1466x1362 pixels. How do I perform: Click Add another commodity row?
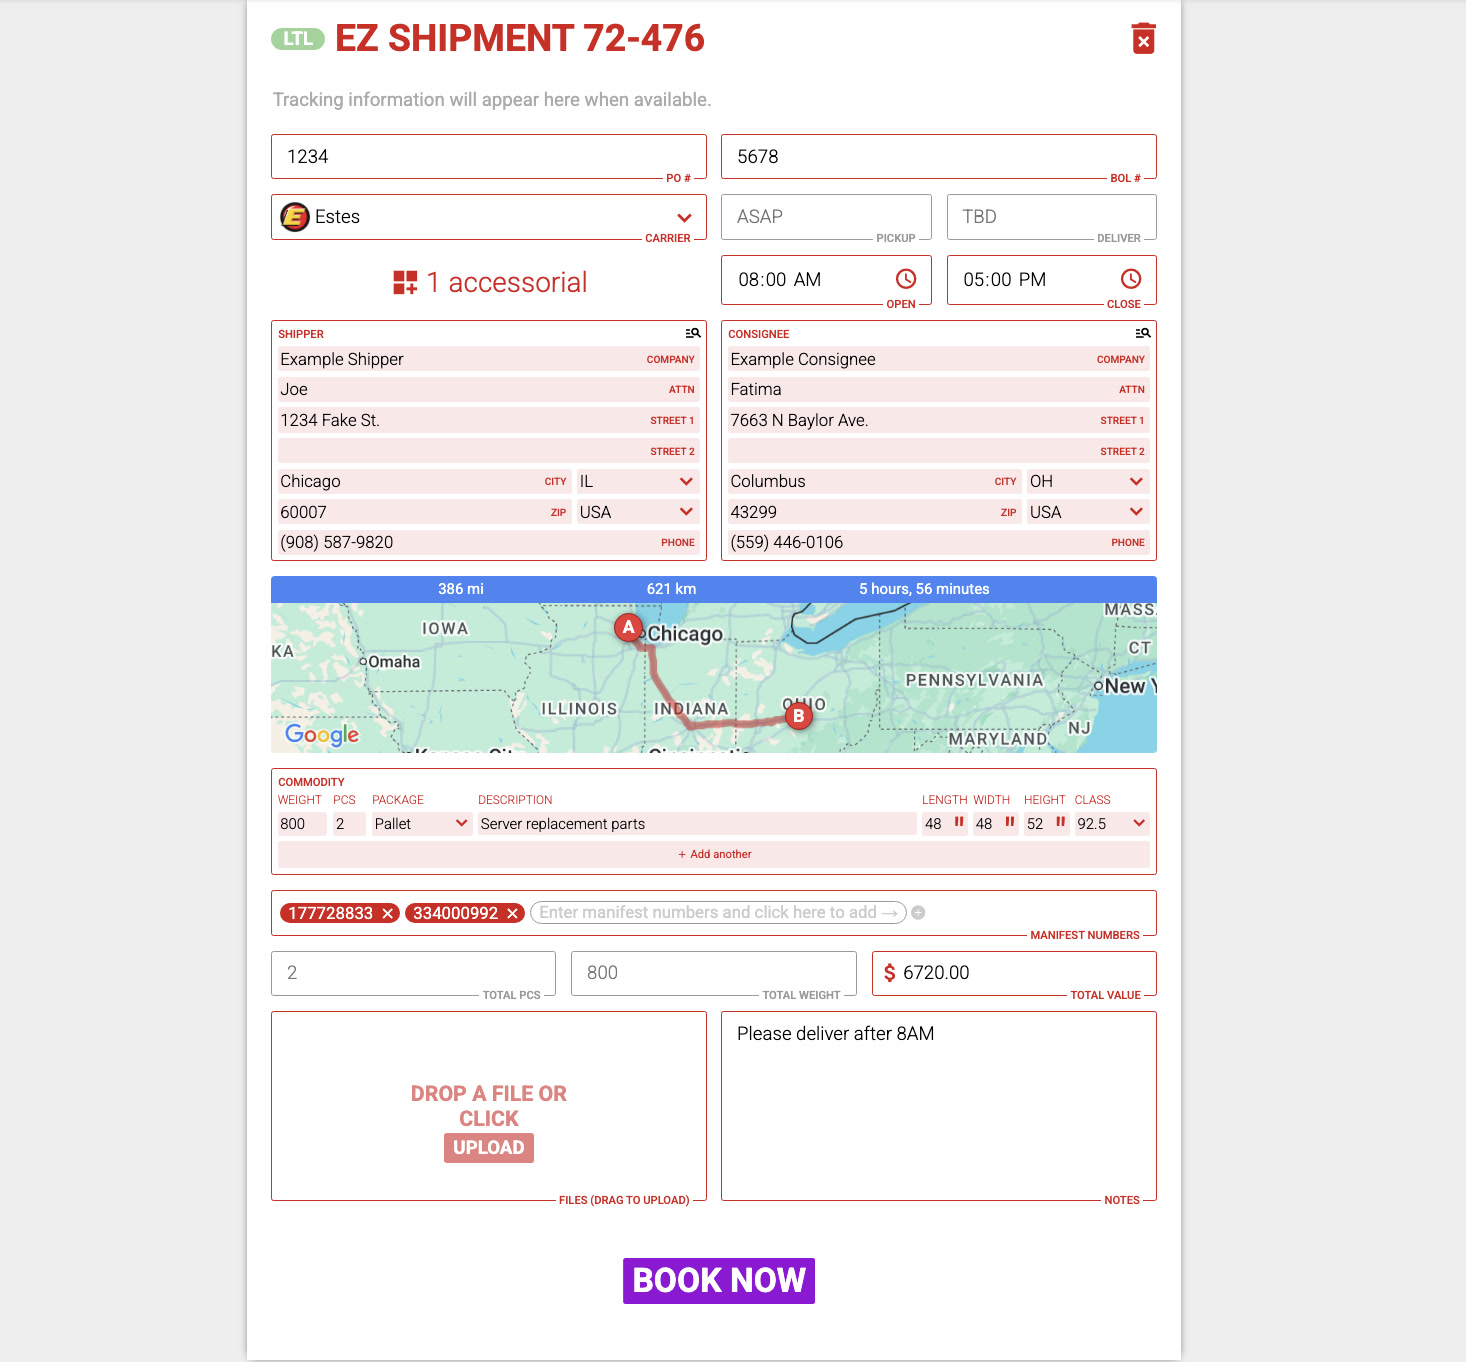click(x=714, y=854)
